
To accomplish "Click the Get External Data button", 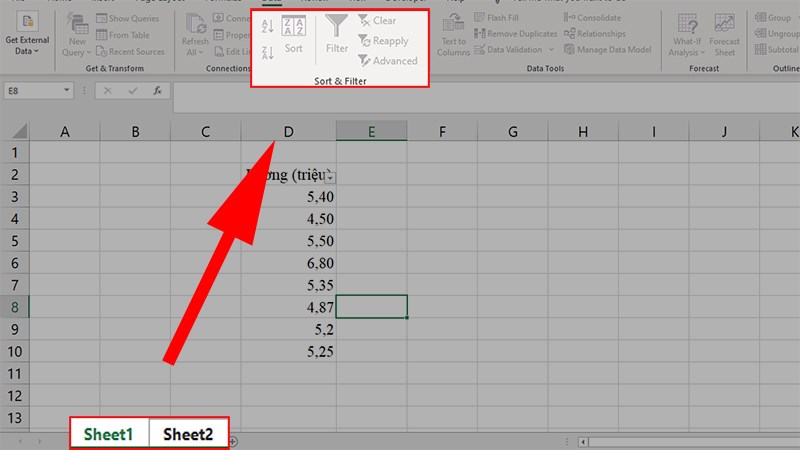I will [x=27, y=34].
